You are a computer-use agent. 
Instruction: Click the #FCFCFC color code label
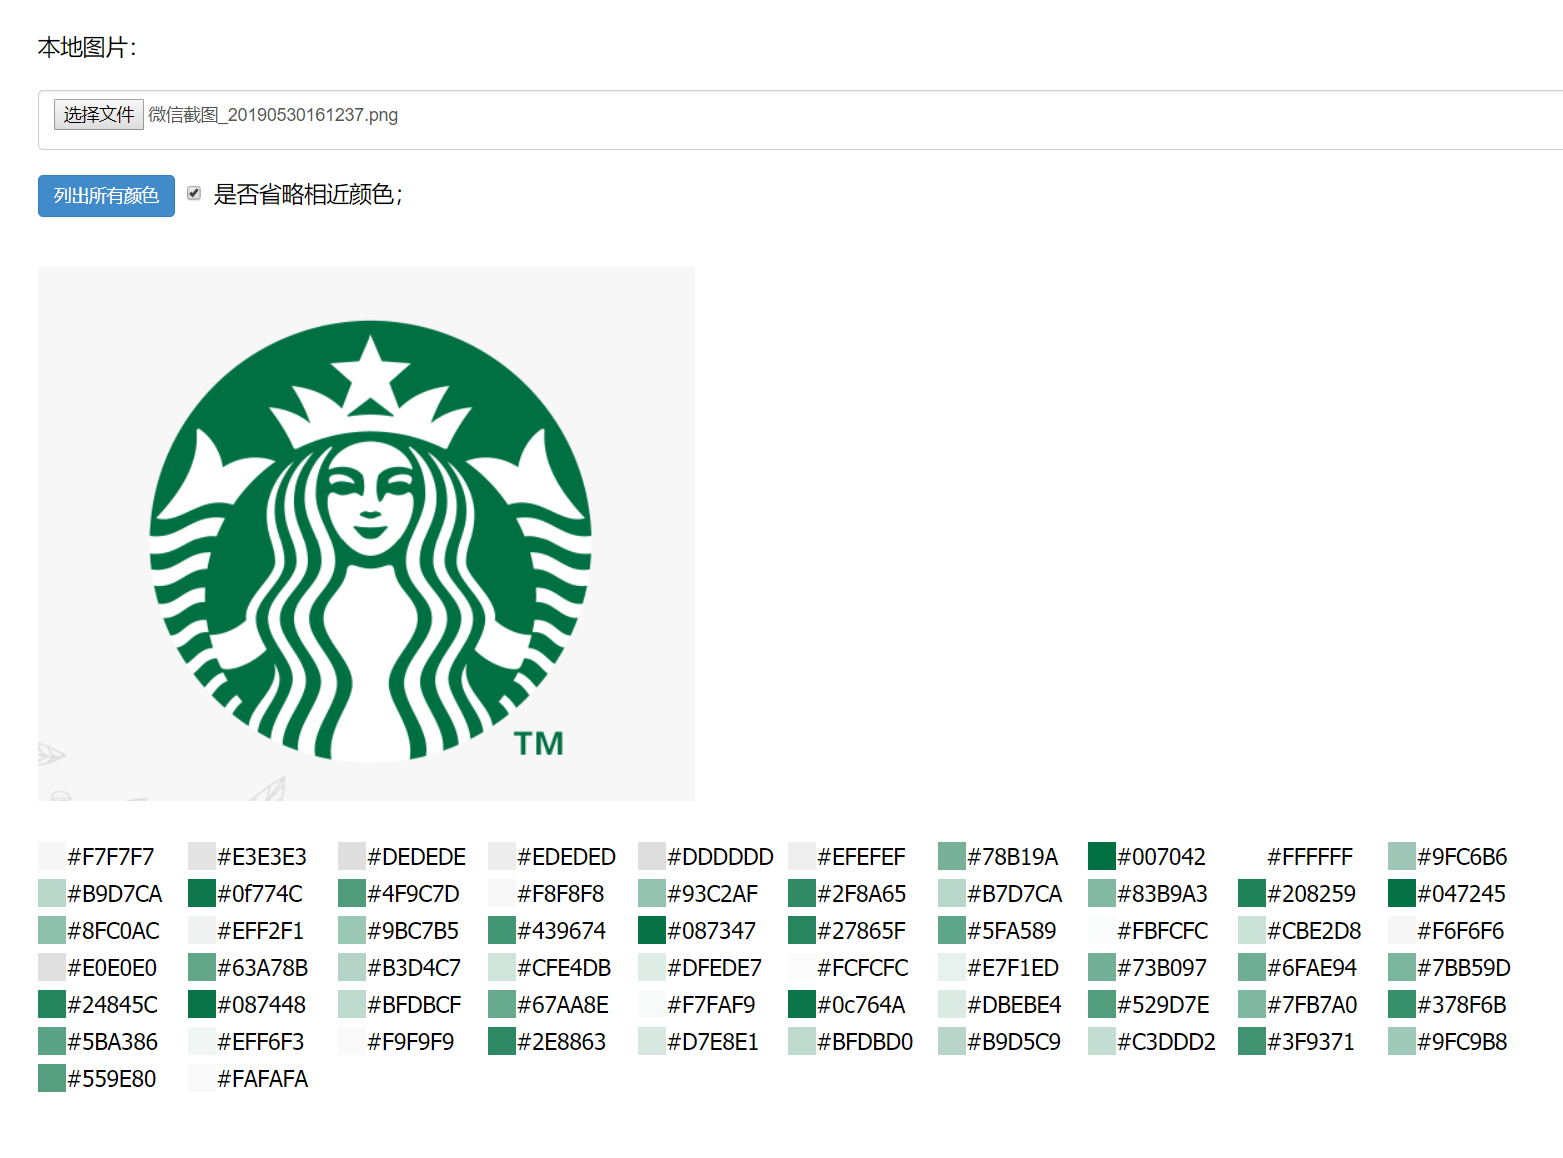[x=863, y=968]
